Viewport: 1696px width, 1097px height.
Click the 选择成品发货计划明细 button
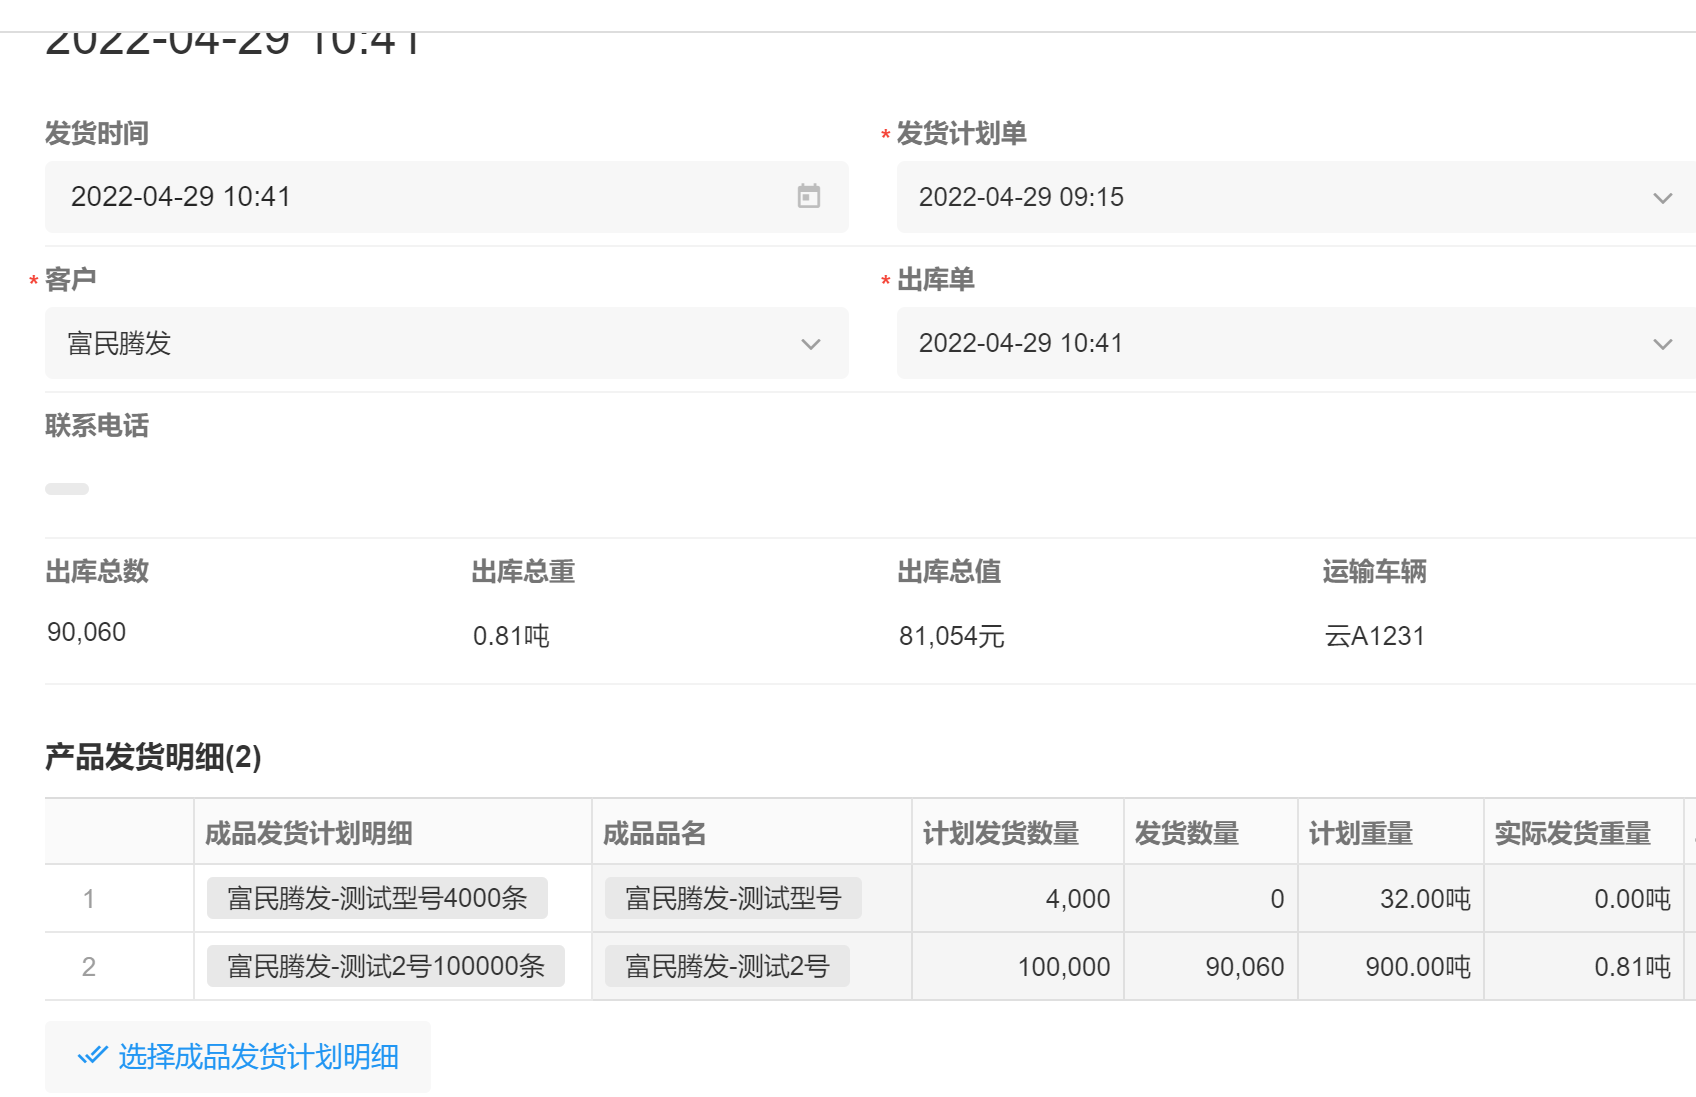click(x=238, y=1056)
